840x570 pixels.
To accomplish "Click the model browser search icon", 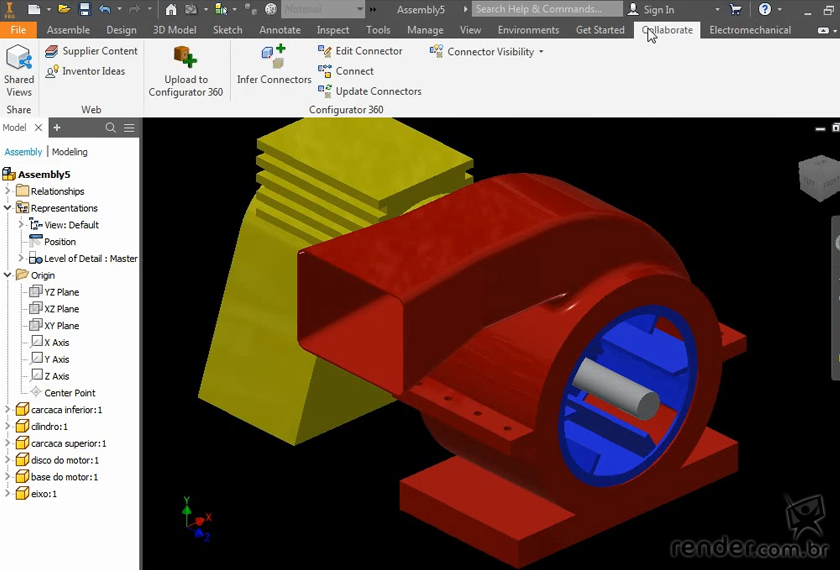I will coord(111,128).
